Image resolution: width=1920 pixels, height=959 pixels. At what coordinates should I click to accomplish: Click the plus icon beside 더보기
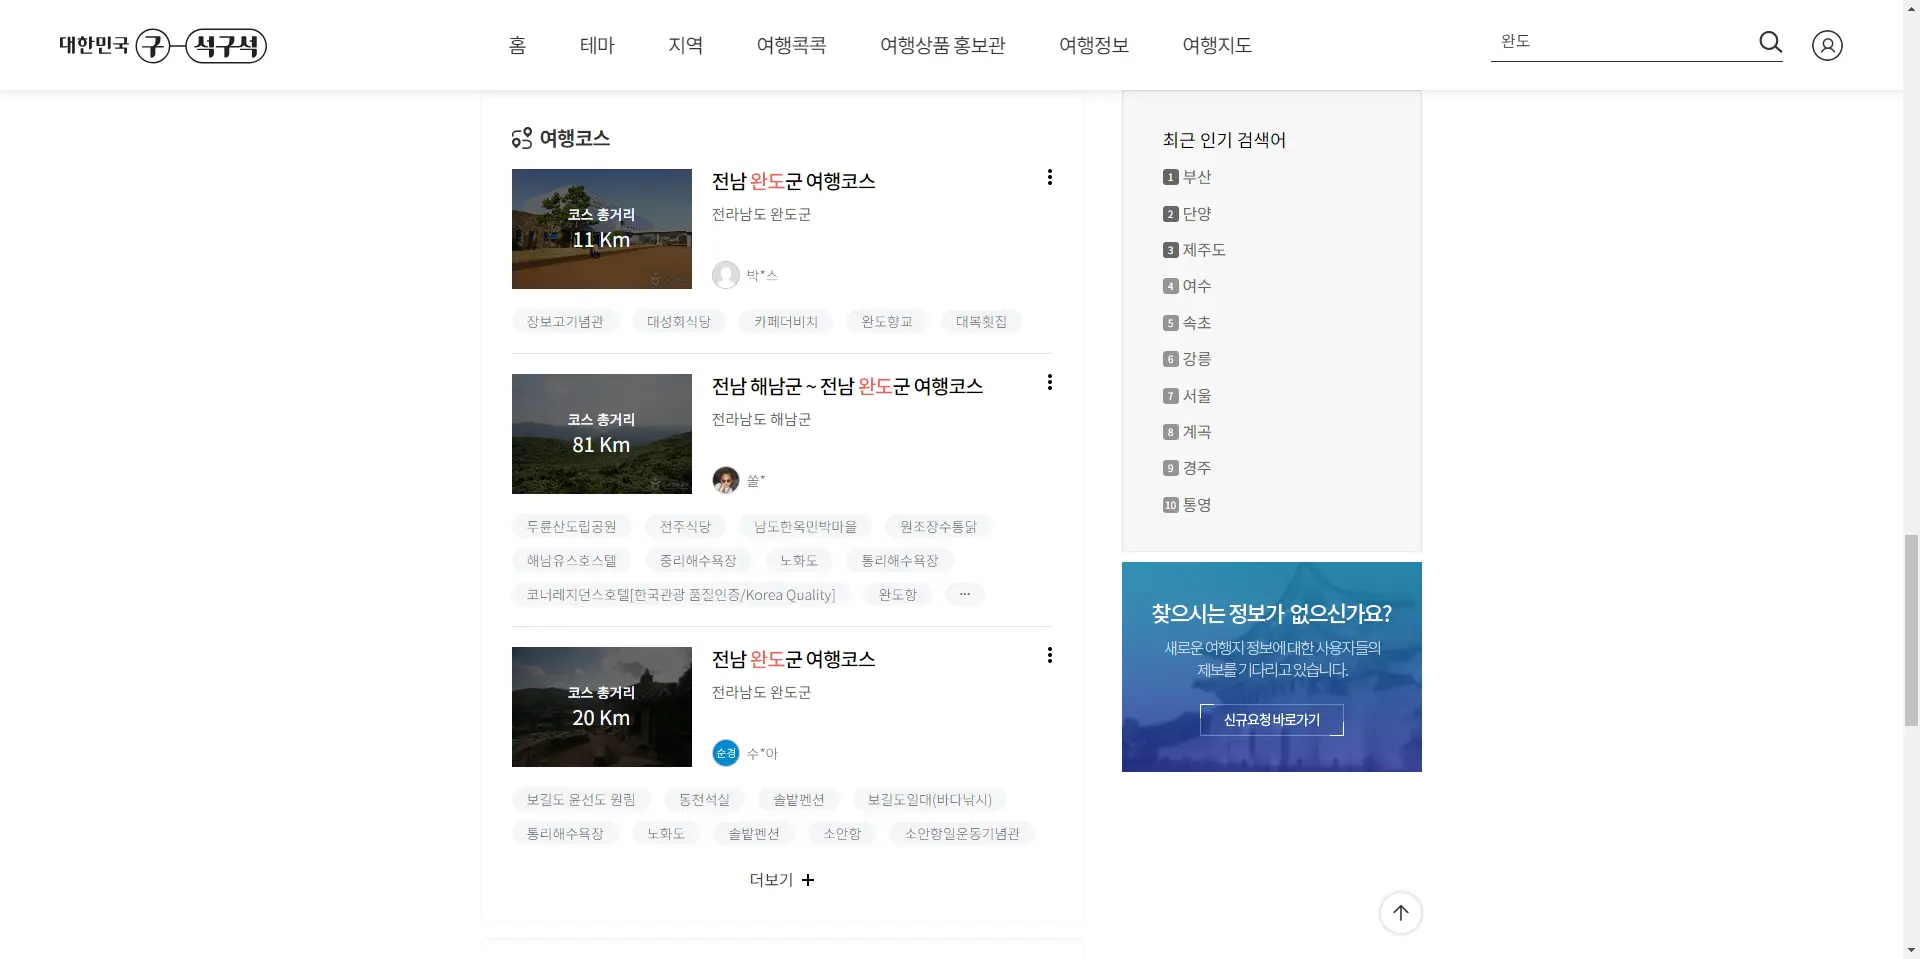point(808,880)
